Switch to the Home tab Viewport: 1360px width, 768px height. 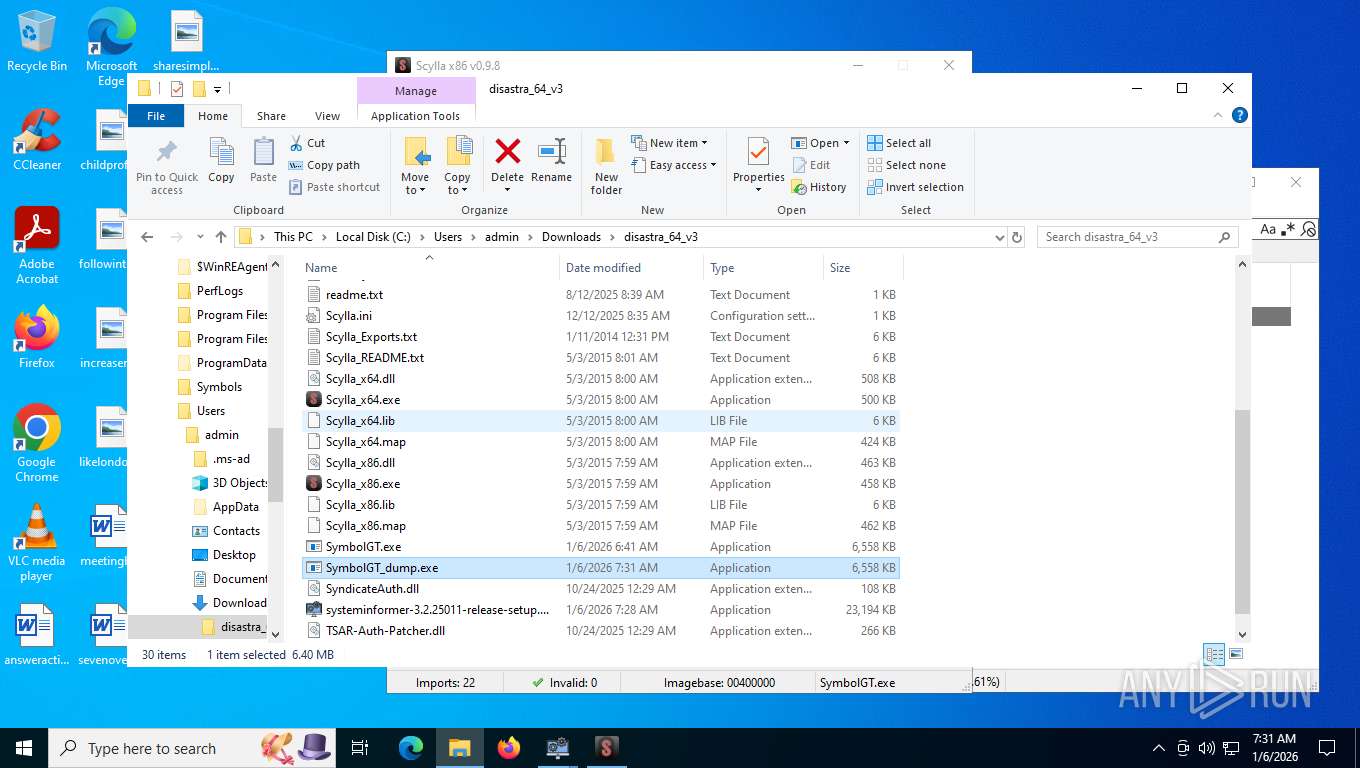pos(213,116)
